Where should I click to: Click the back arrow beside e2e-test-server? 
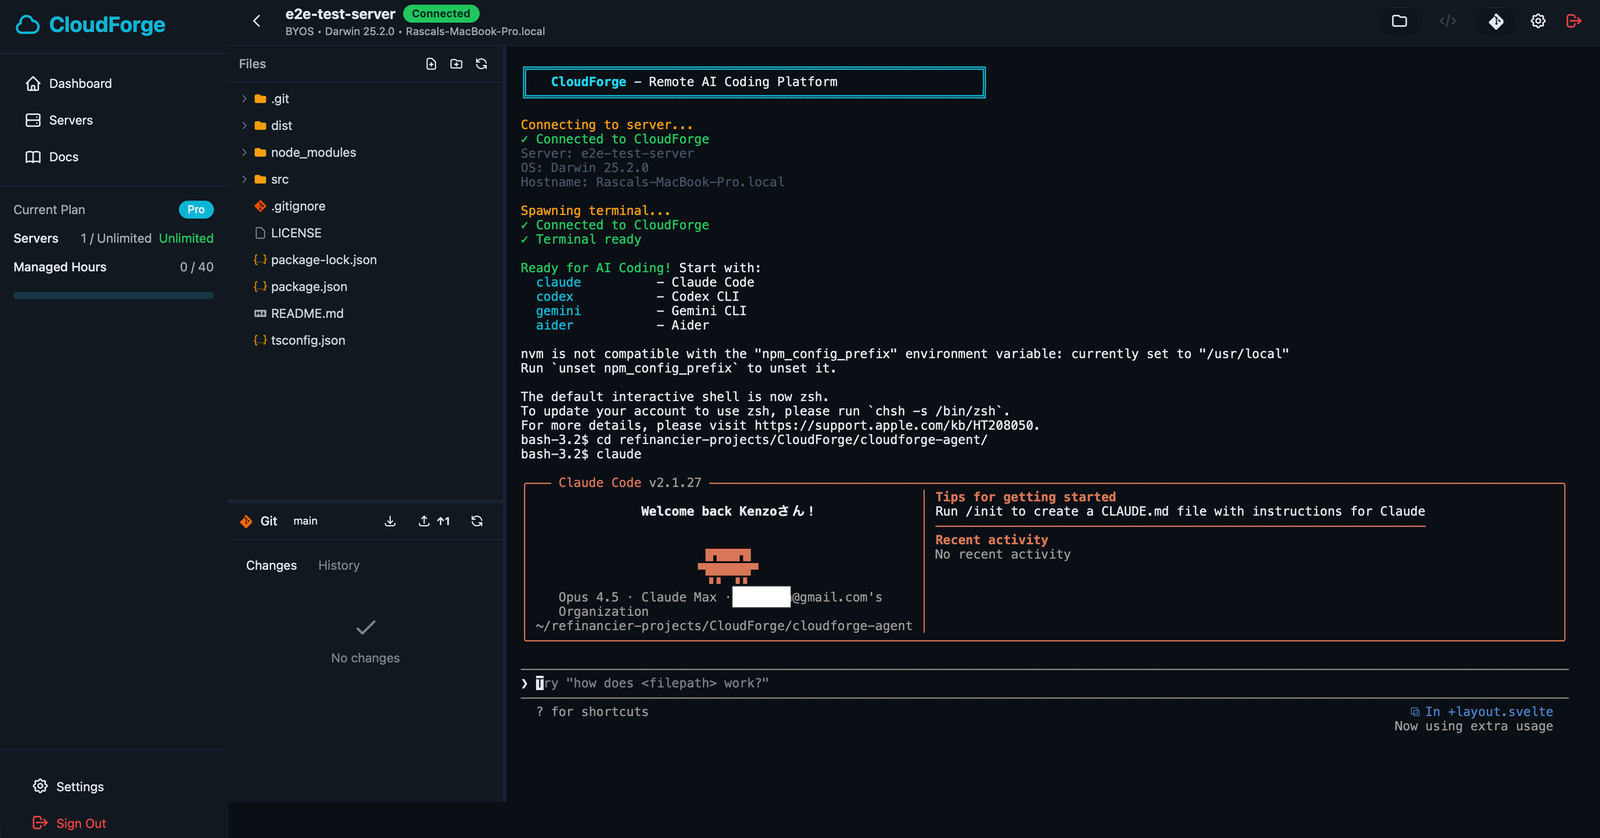257,21
